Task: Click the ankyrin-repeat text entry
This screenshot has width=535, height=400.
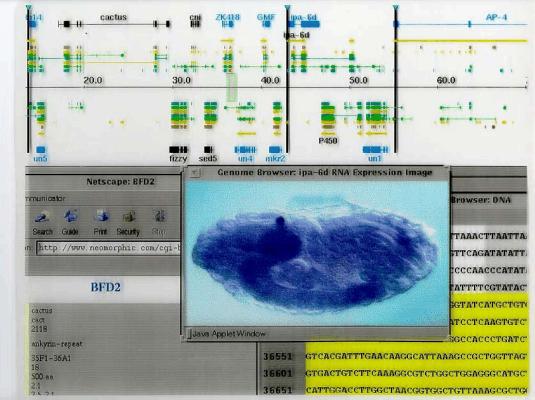Action: tap(57, 344)
